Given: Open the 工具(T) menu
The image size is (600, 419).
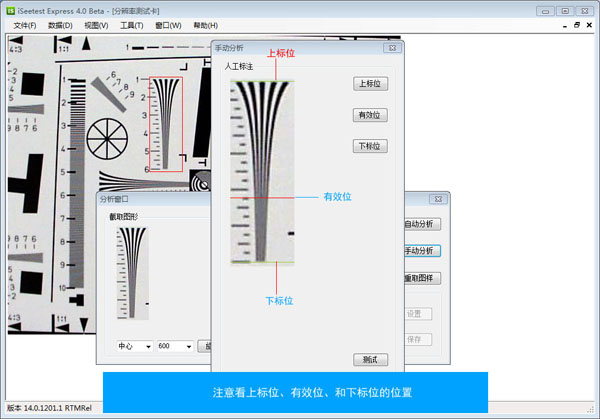Looking at the screenshot, I should click(131, 25).
